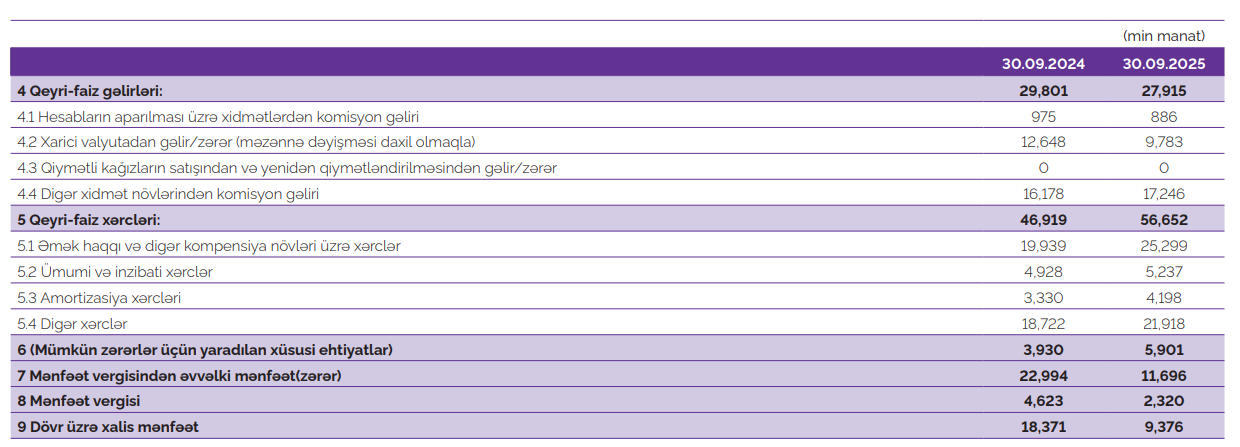Select the '9 Dövr üzrə xalis mənfəət' label
The image size is (1240, 447).
point(108,427)
